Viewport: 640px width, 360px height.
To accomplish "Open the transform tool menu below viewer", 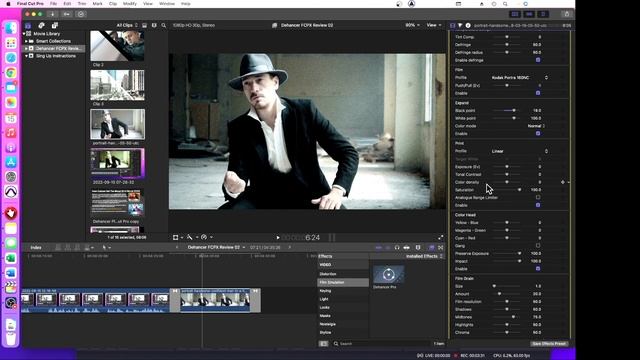I will pos(177,237).
